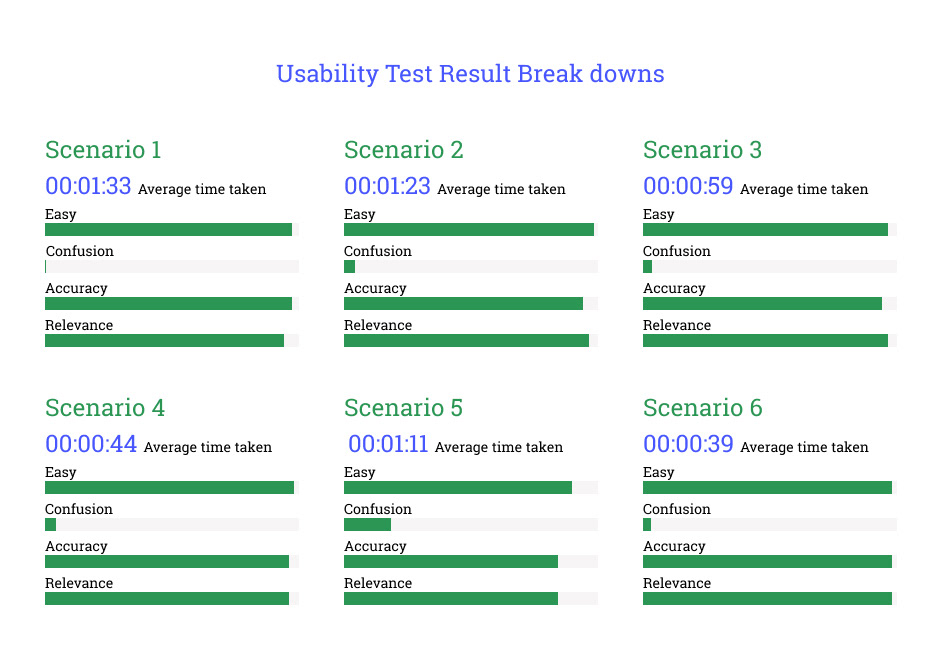Click the Scenario 3 Accuracy bar
This screenshot has width=942, height=661.
coord(770,303)
